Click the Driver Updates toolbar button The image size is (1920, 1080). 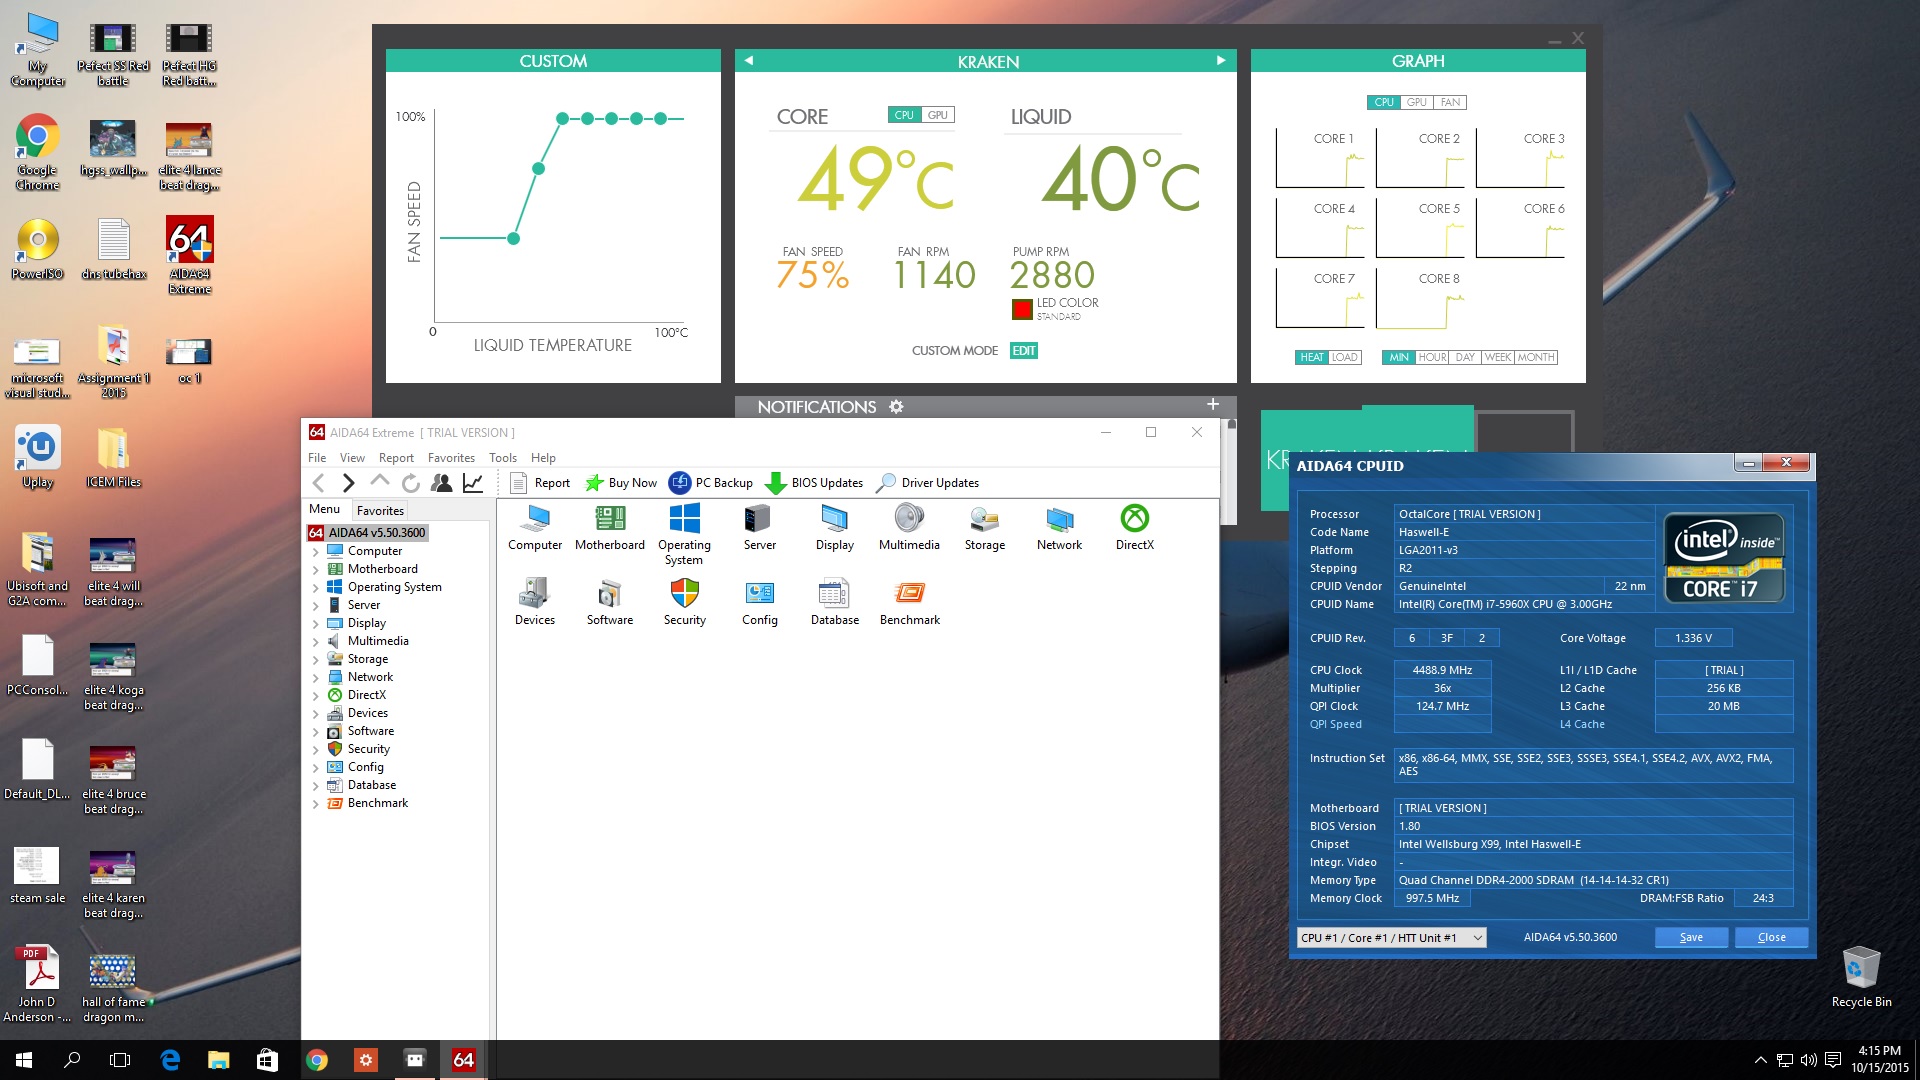927,483
